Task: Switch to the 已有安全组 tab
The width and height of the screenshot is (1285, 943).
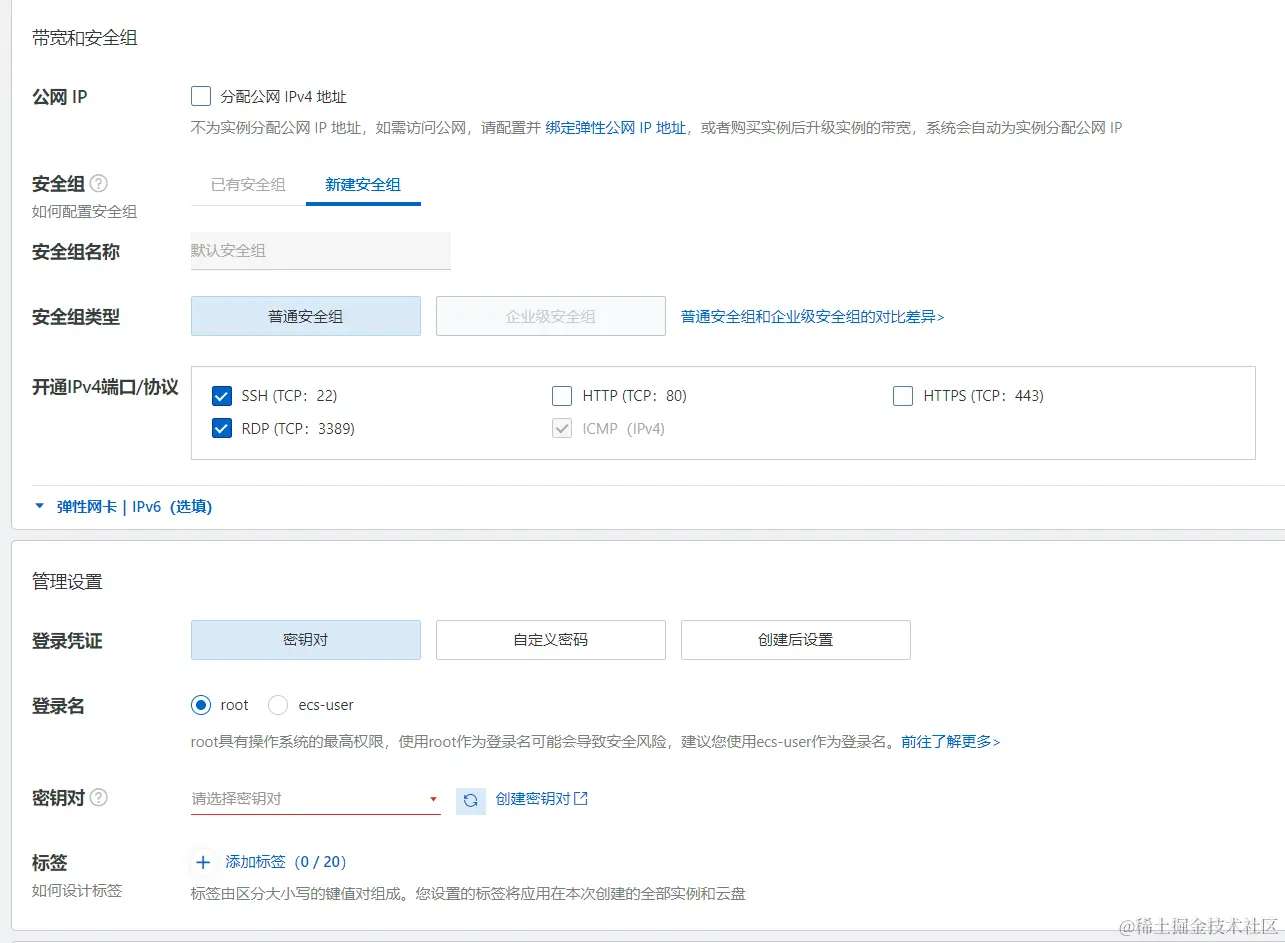Action: pyautogui.click(x=246, y=185)
